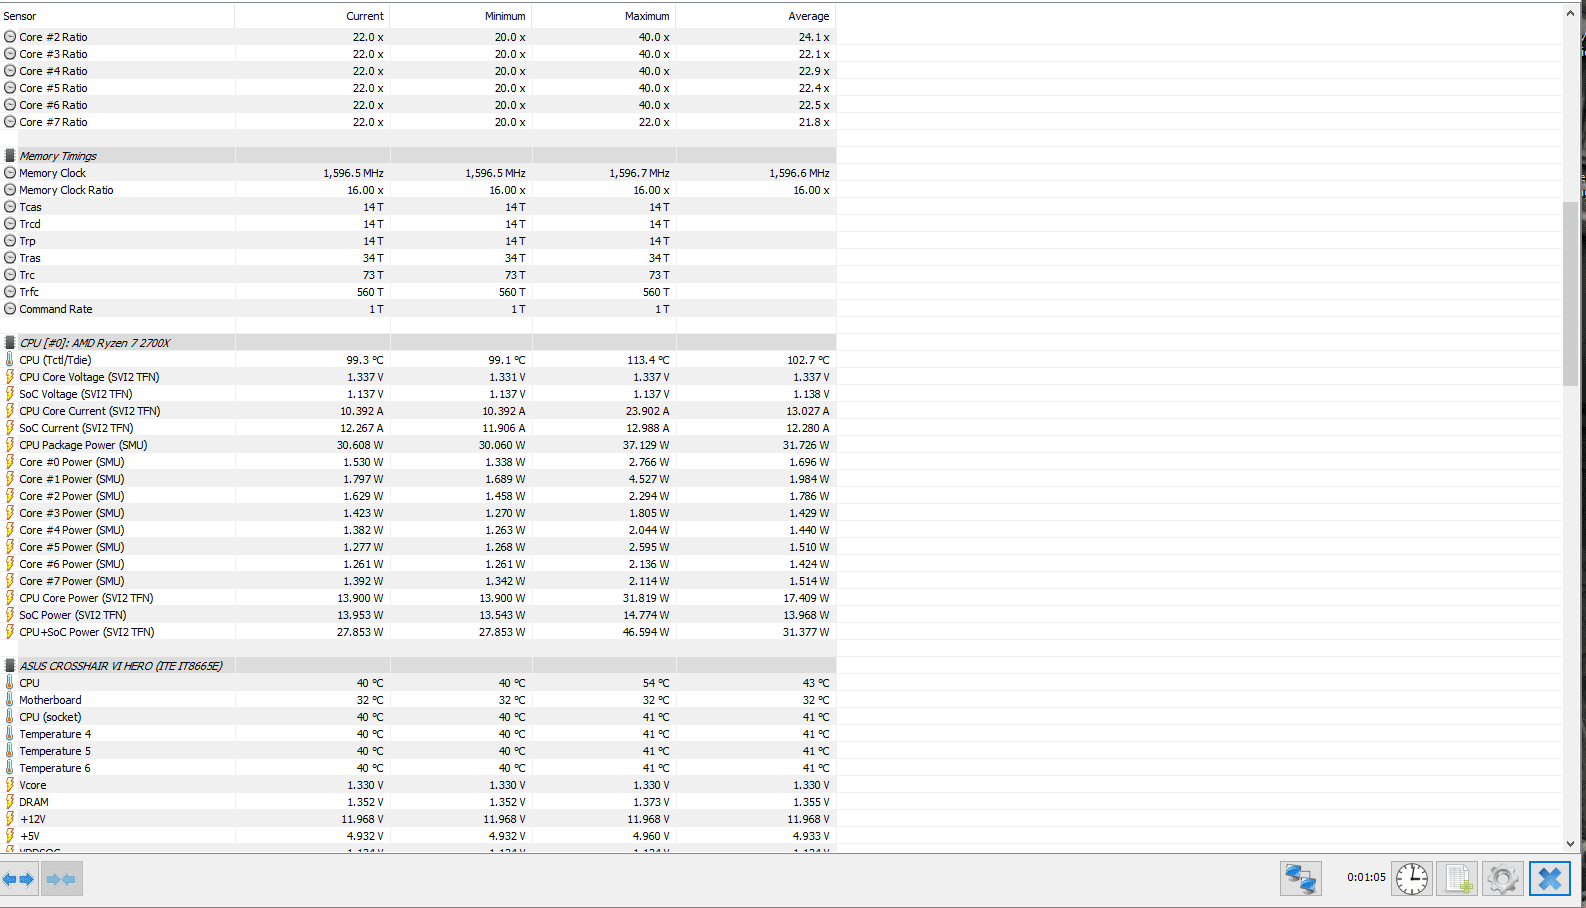This screenshot has width=1586, height=908.
Task: Select the CPU (Tctl/Tdie) sensor row
Action: pos(418,360)
